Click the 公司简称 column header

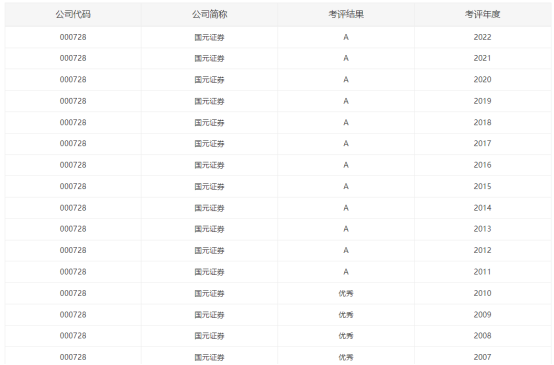pos(210,14)
